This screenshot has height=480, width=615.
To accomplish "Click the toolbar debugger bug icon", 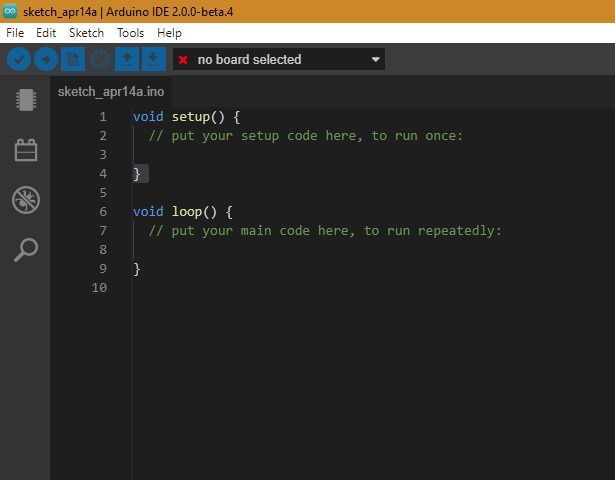I will coord(100,59).
